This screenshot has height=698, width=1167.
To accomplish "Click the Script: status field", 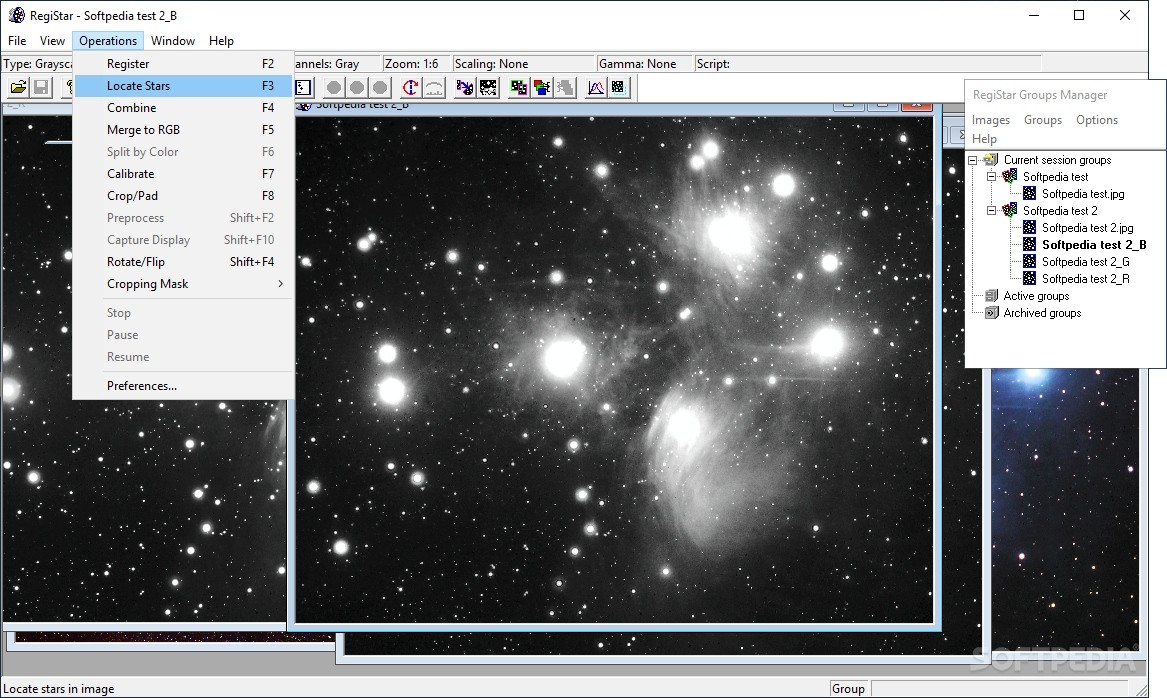I will 867,64.
